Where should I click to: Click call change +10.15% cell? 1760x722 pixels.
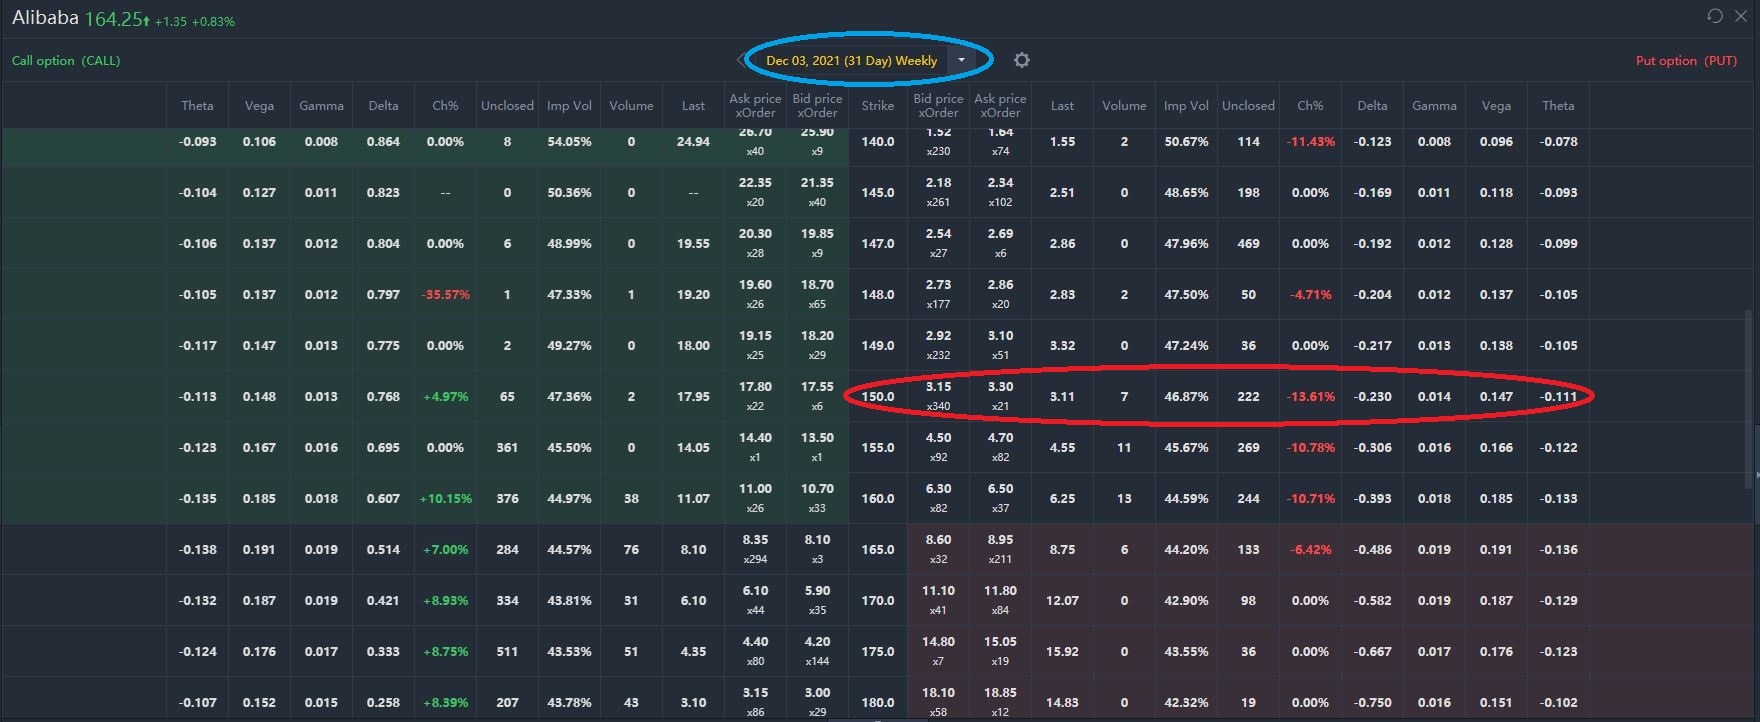445,499
